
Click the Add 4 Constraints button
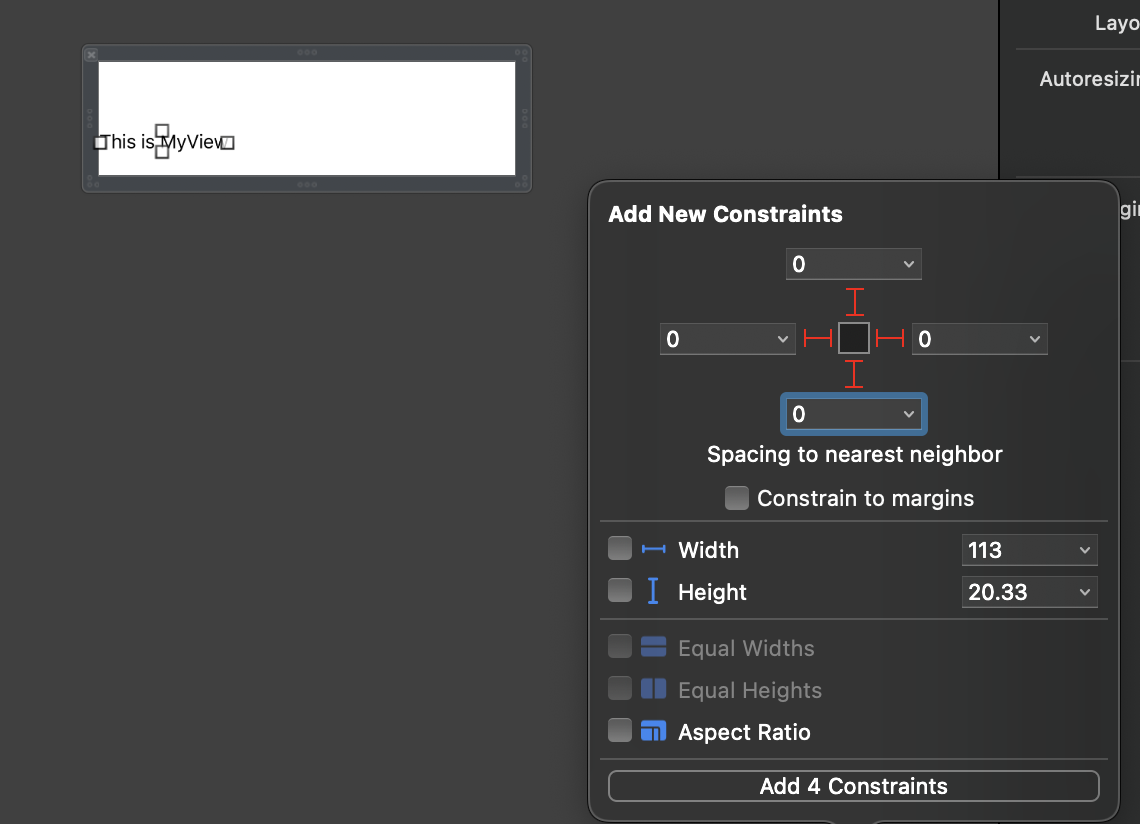click(854, 786)
